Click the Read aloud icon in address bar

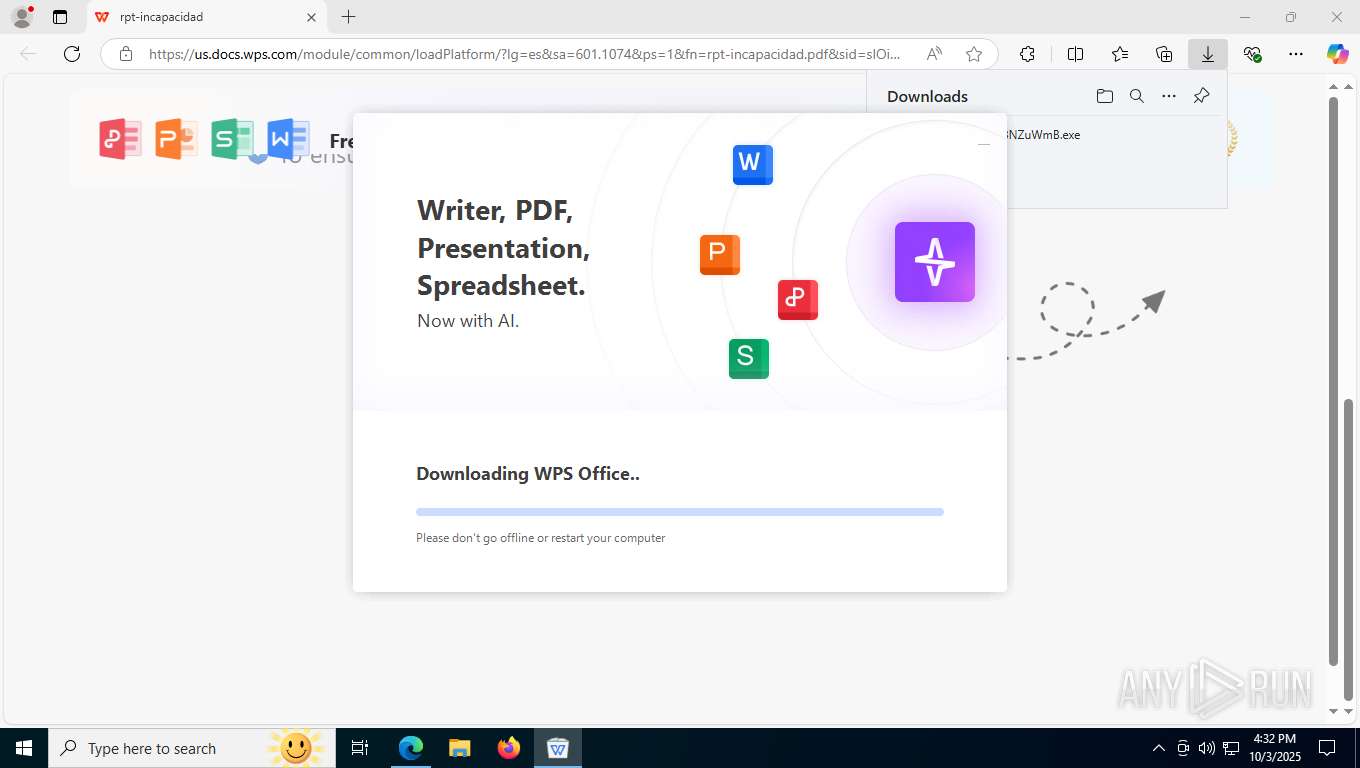pyautogui.click(x=933, y=54)
